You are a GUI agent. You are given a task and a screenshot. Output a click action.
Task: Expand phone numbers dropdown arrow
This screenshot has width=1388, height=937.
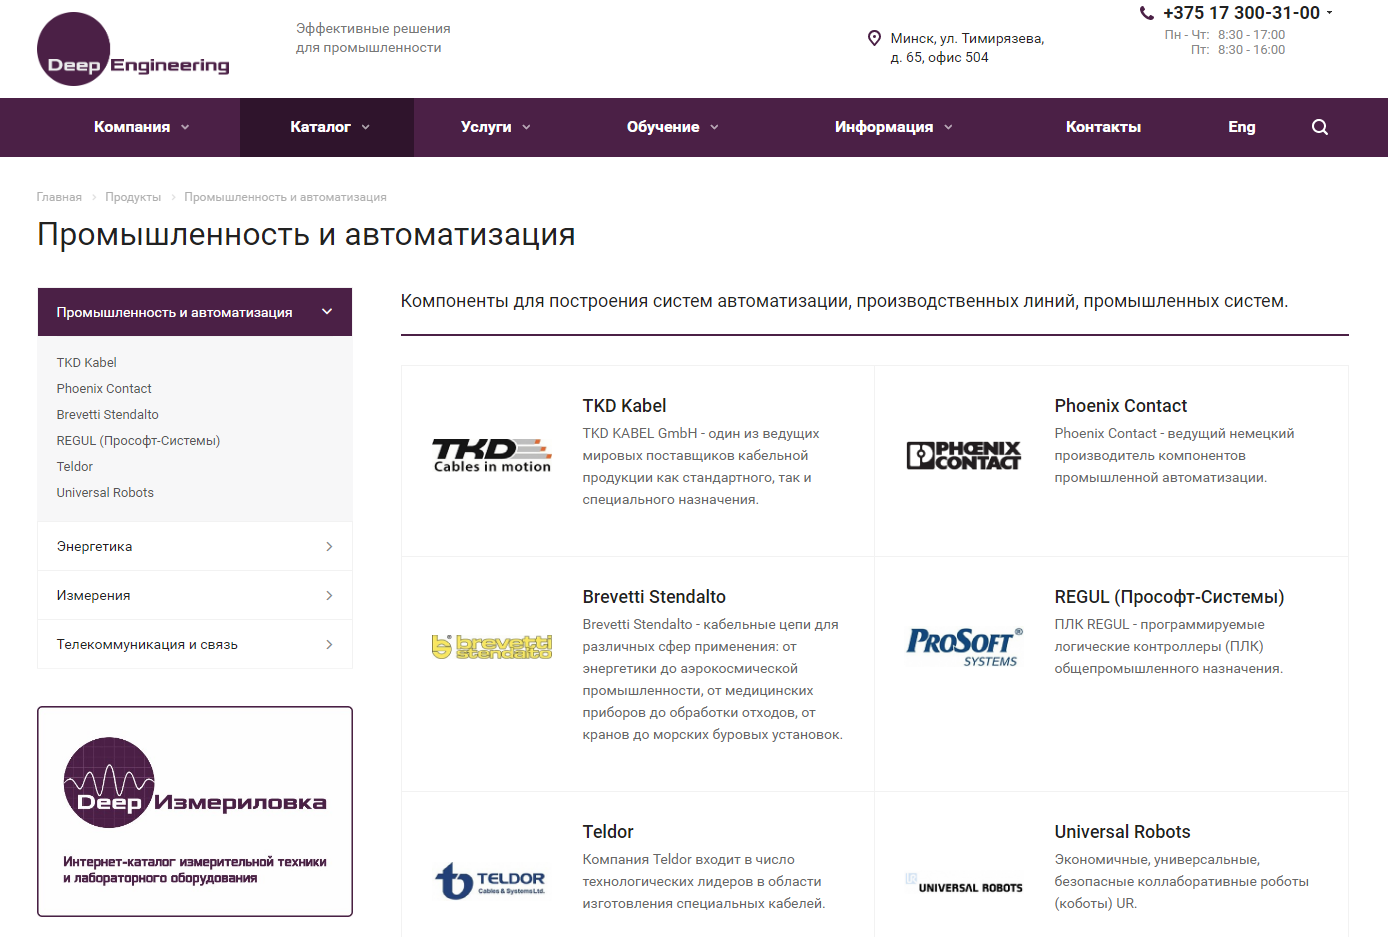point(1329,13)
